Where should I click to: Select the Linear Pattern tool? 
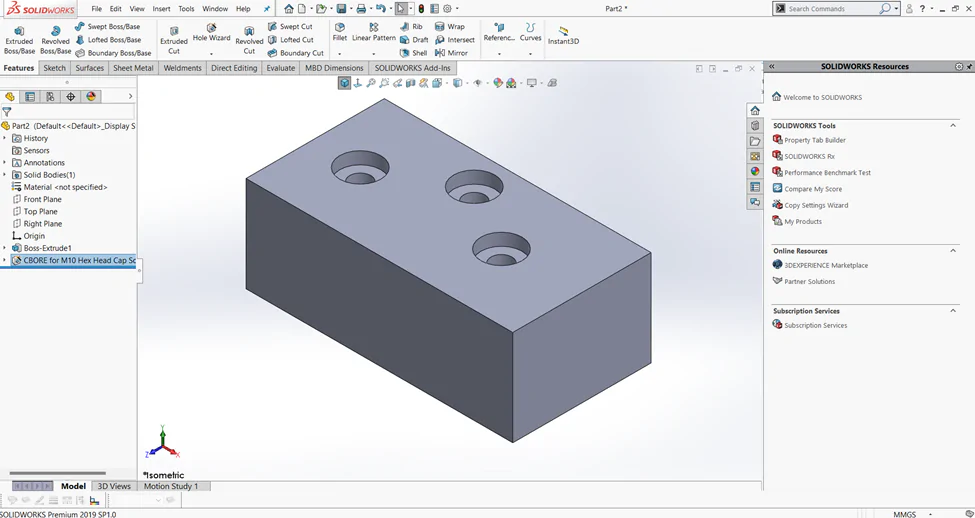[374, 33]
